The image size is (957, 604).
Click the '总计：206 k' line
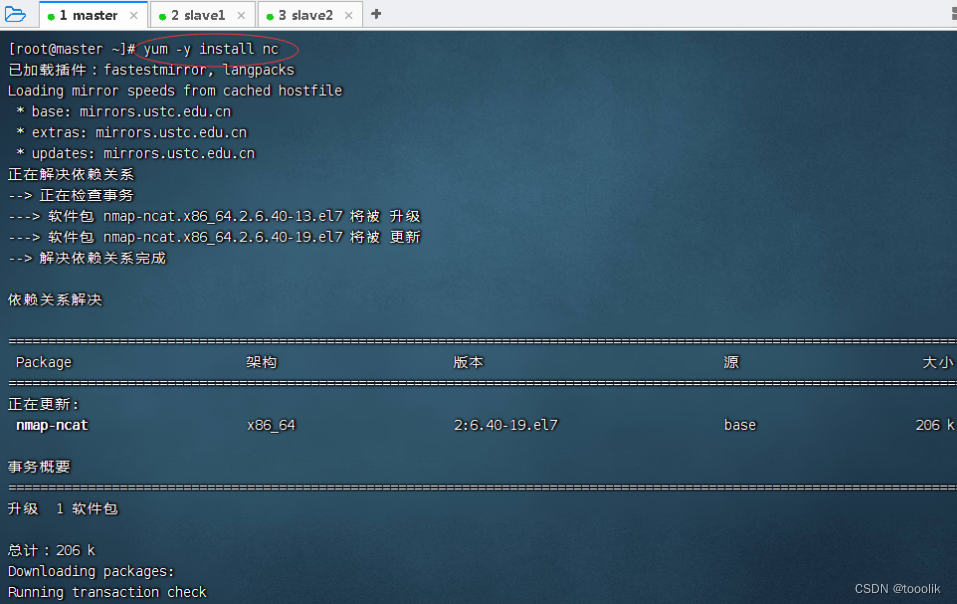pos(51,550)
